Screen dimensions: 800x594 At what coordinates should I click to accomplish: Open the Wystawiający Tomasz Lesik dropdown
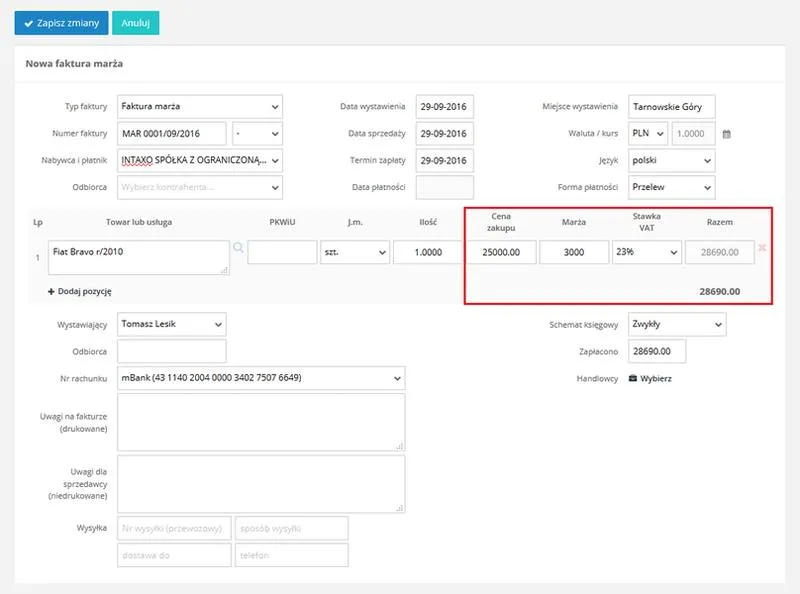(x=172, y=324)
